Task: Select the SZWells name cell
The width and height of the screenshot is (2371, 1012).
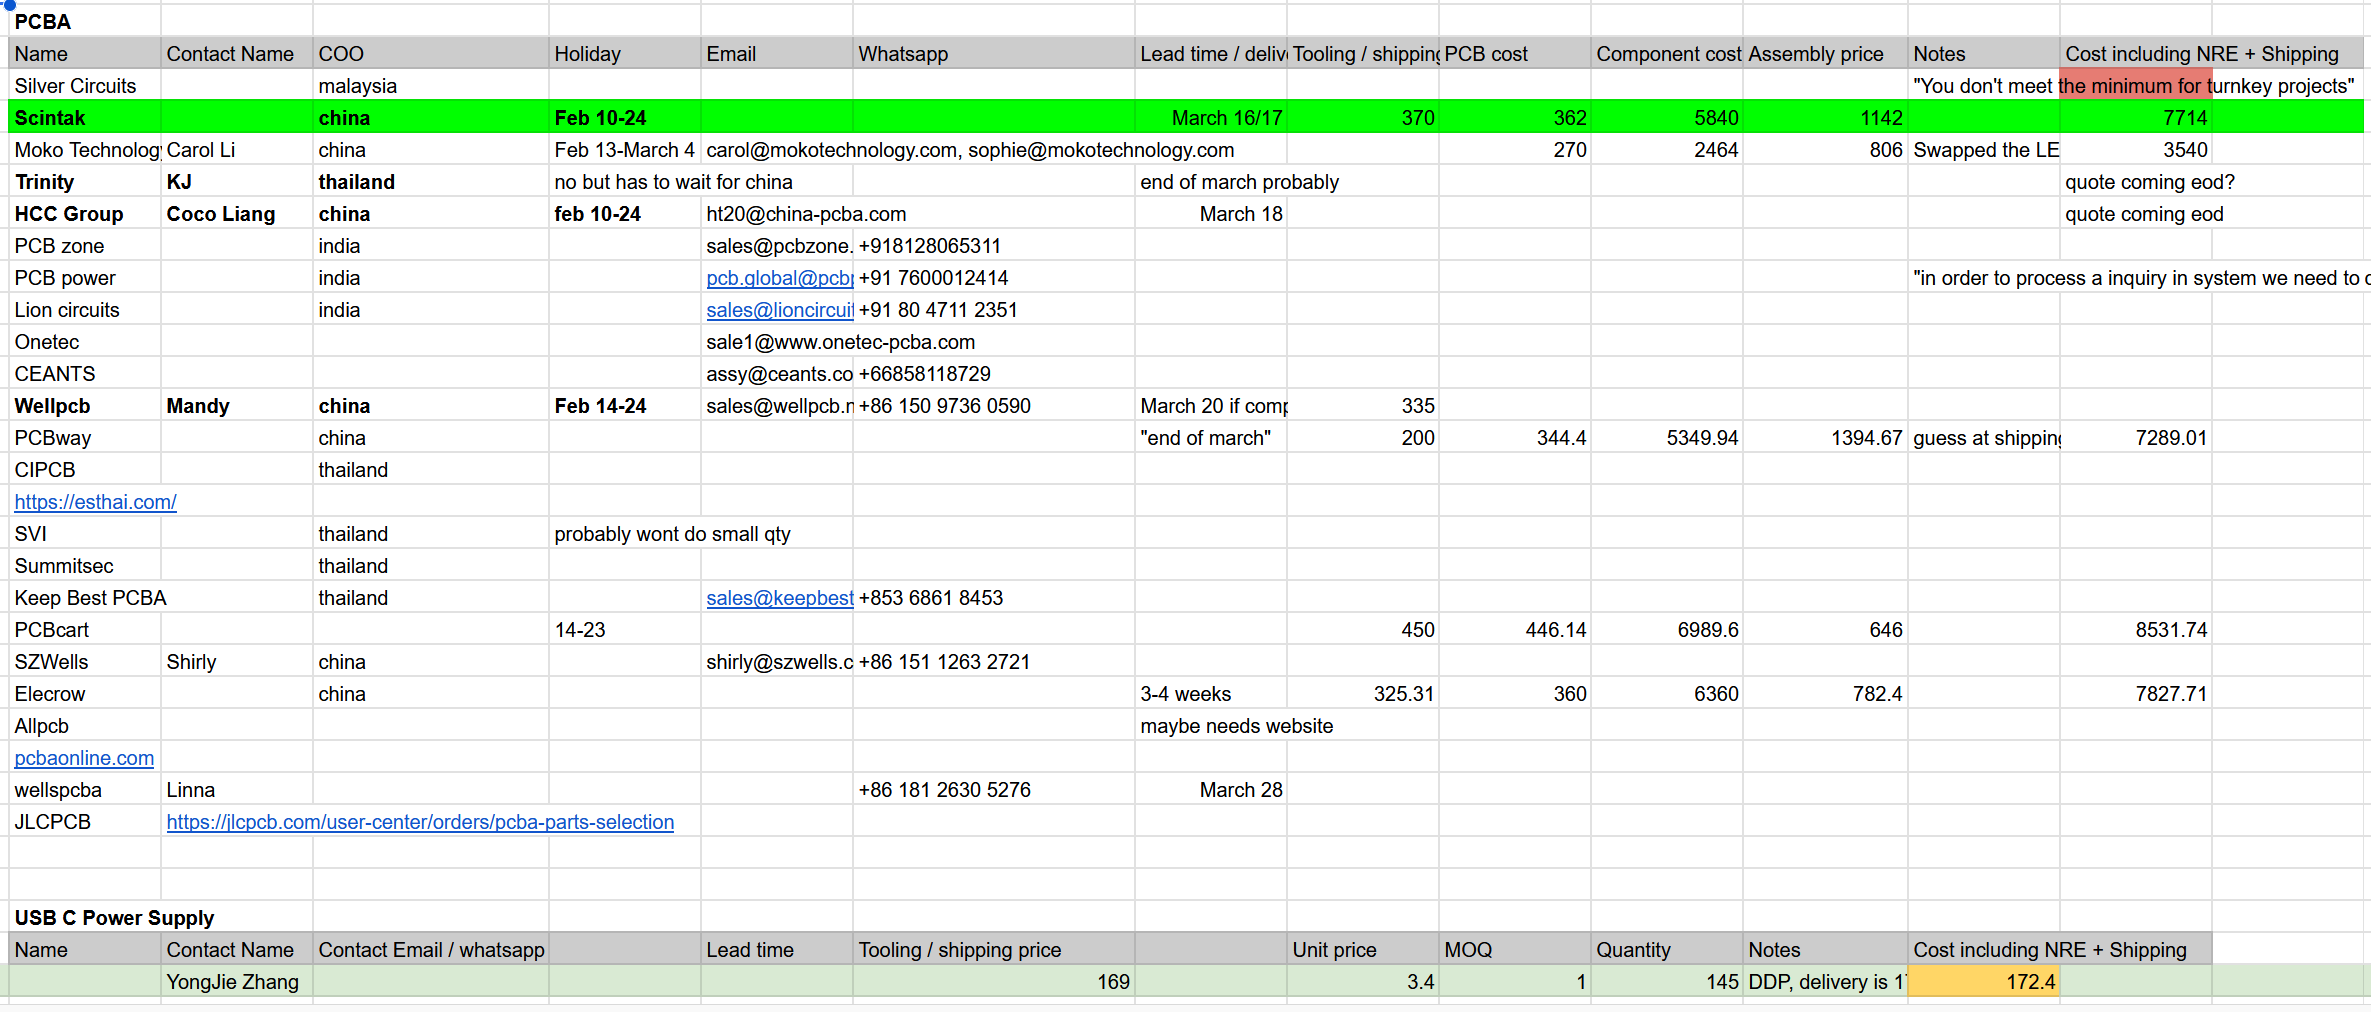Action: [85, 662]
